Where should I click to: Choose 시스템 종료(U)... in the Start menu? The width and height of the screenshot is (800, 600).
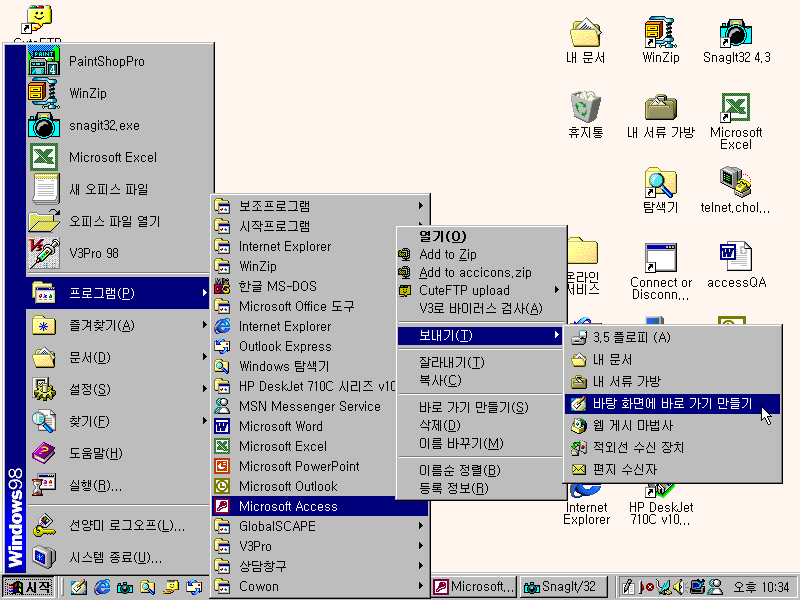click(x=119, y=558)
